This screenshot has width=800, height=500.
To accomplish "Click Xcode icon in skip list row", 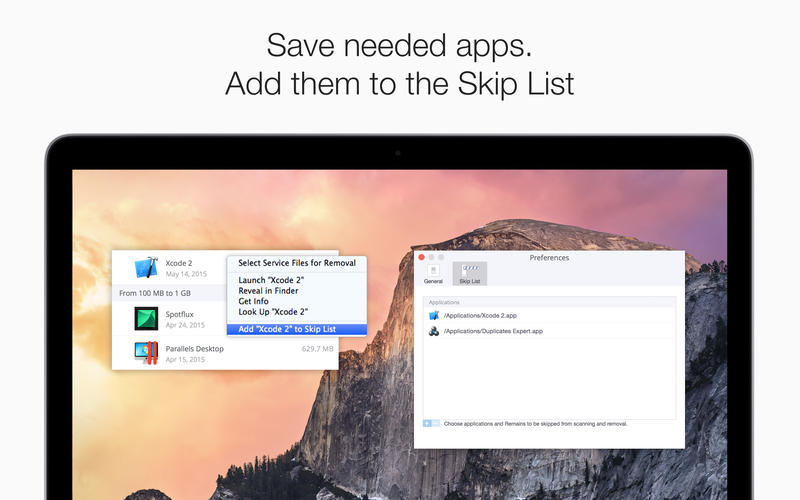I will (434, 315).
